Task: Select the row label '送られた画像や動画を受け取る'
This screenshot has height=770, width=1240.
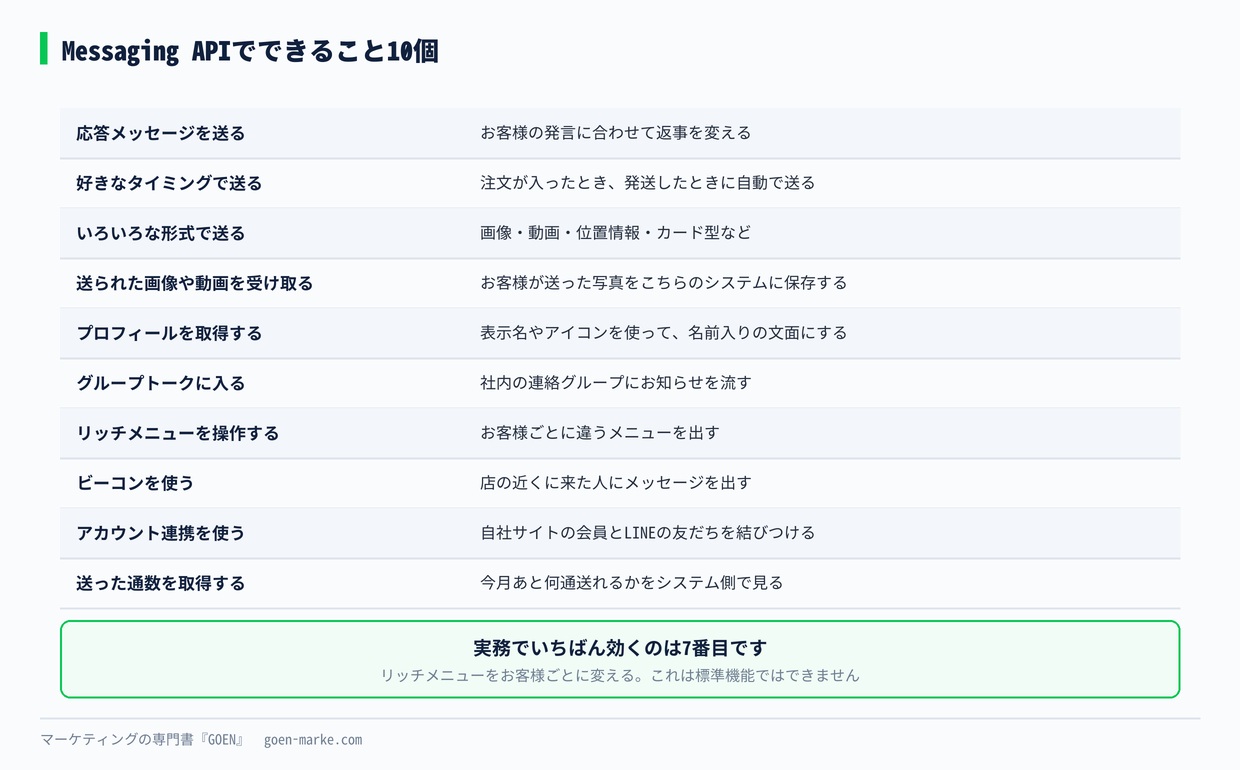Action: 195,283
